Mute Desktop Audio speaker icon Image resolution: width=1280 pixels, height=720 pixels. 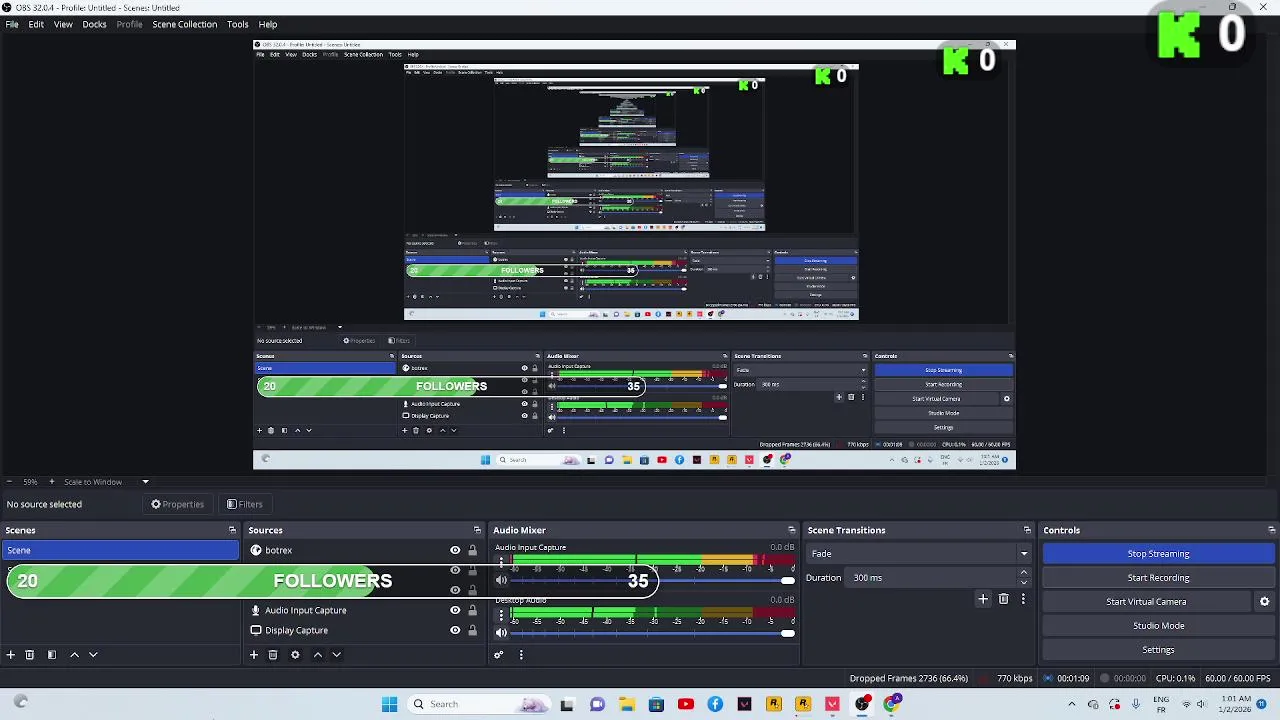pyautogui.click(x=501, y=633)
